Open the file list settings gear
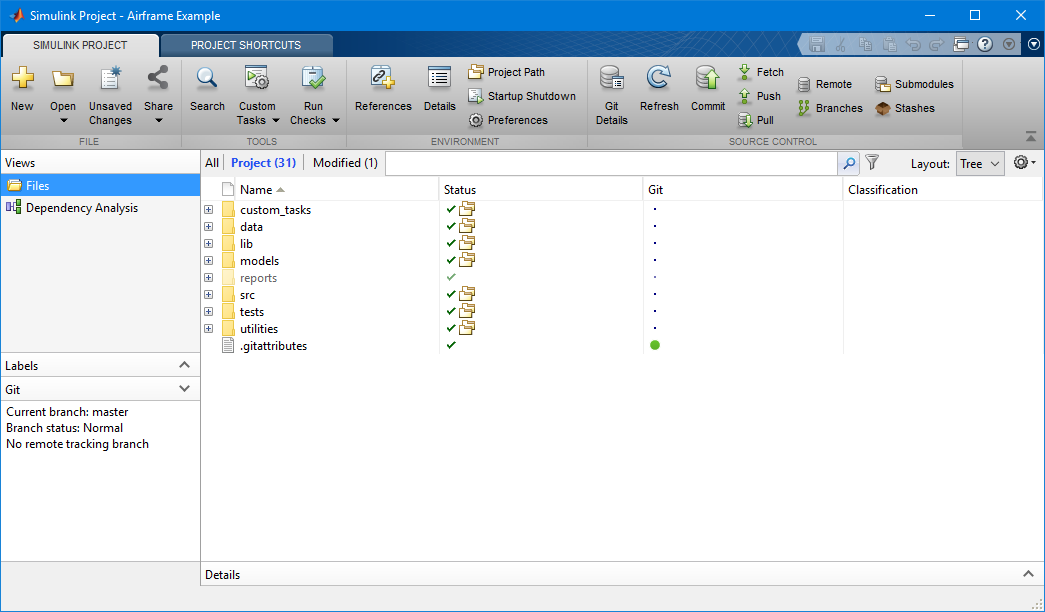1045x612 pixels. pyautogui.click(x=1024, y=163)
